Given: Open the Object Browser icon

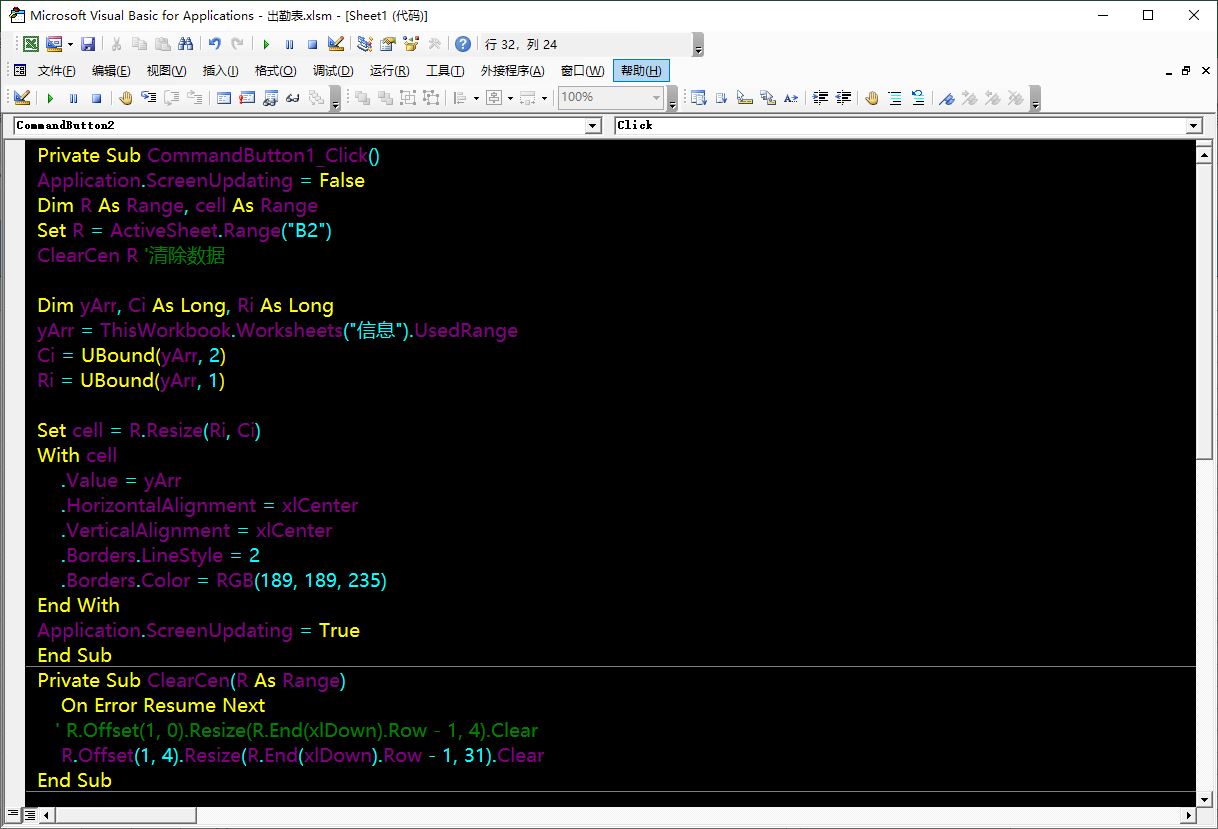Looking at the screenshot, I should [x=411, y=44].
